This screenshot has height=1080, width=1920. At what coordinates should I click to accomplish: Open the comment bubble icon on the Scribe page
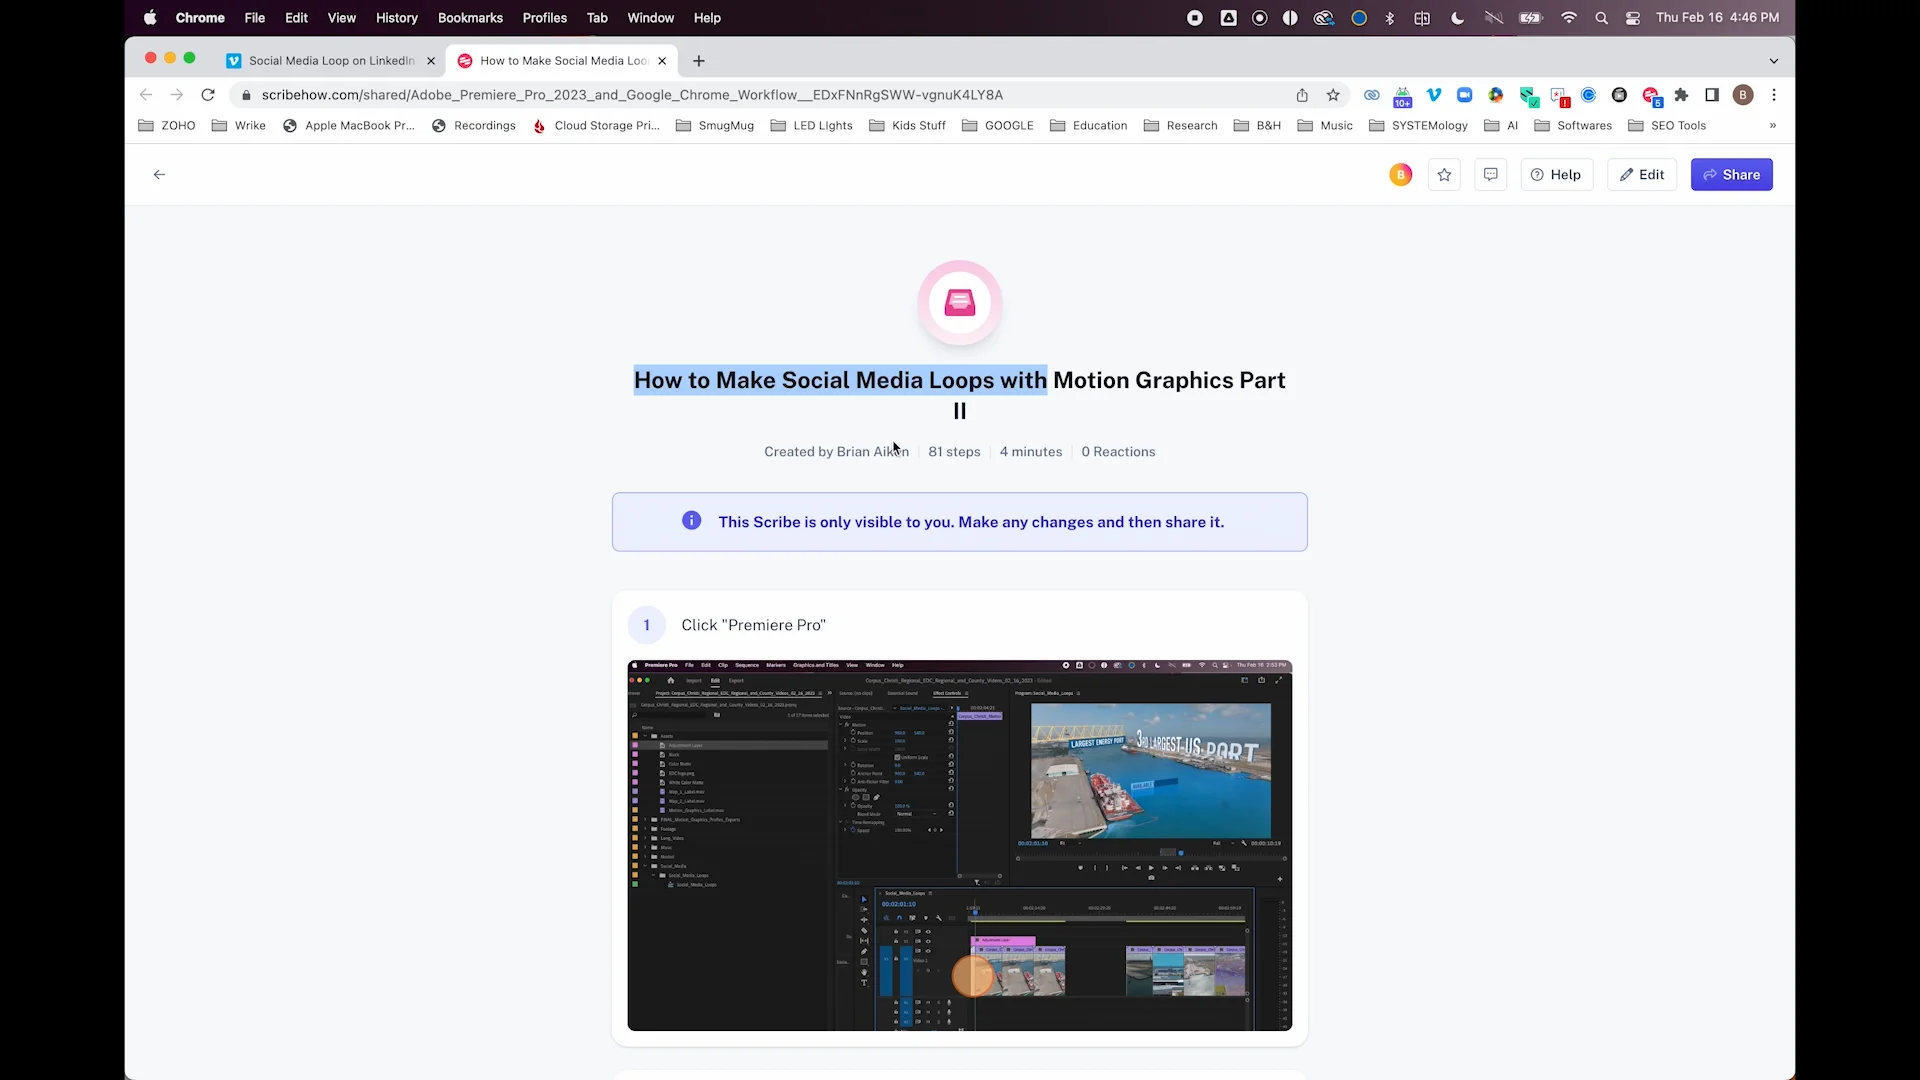(1491, 174)
